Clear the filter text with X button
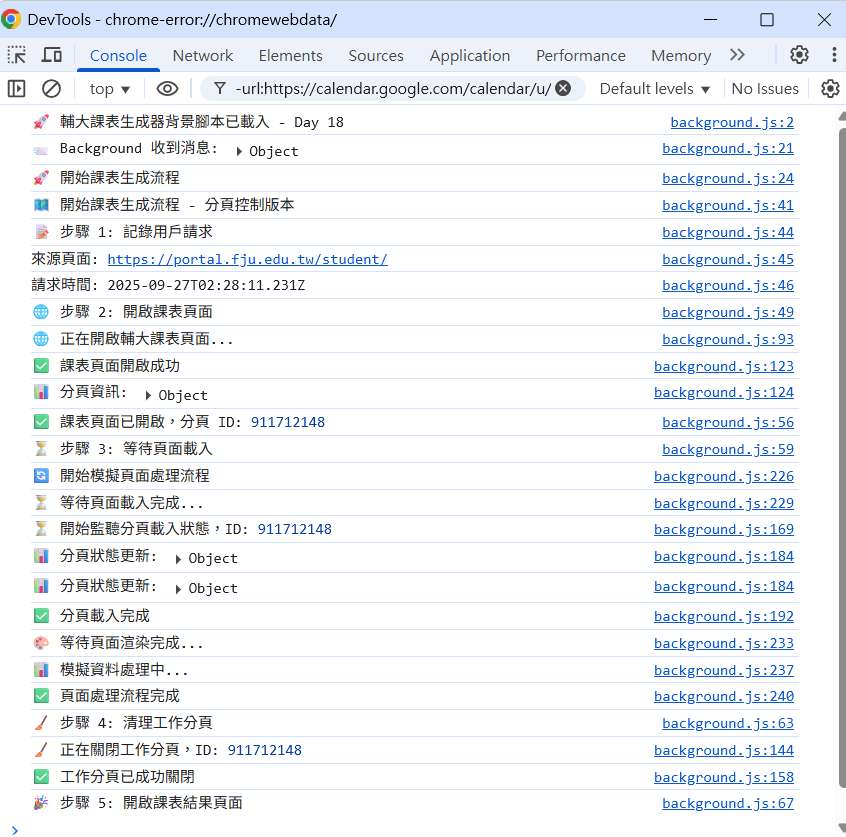The image size is (846, 837). coord(563,88)
